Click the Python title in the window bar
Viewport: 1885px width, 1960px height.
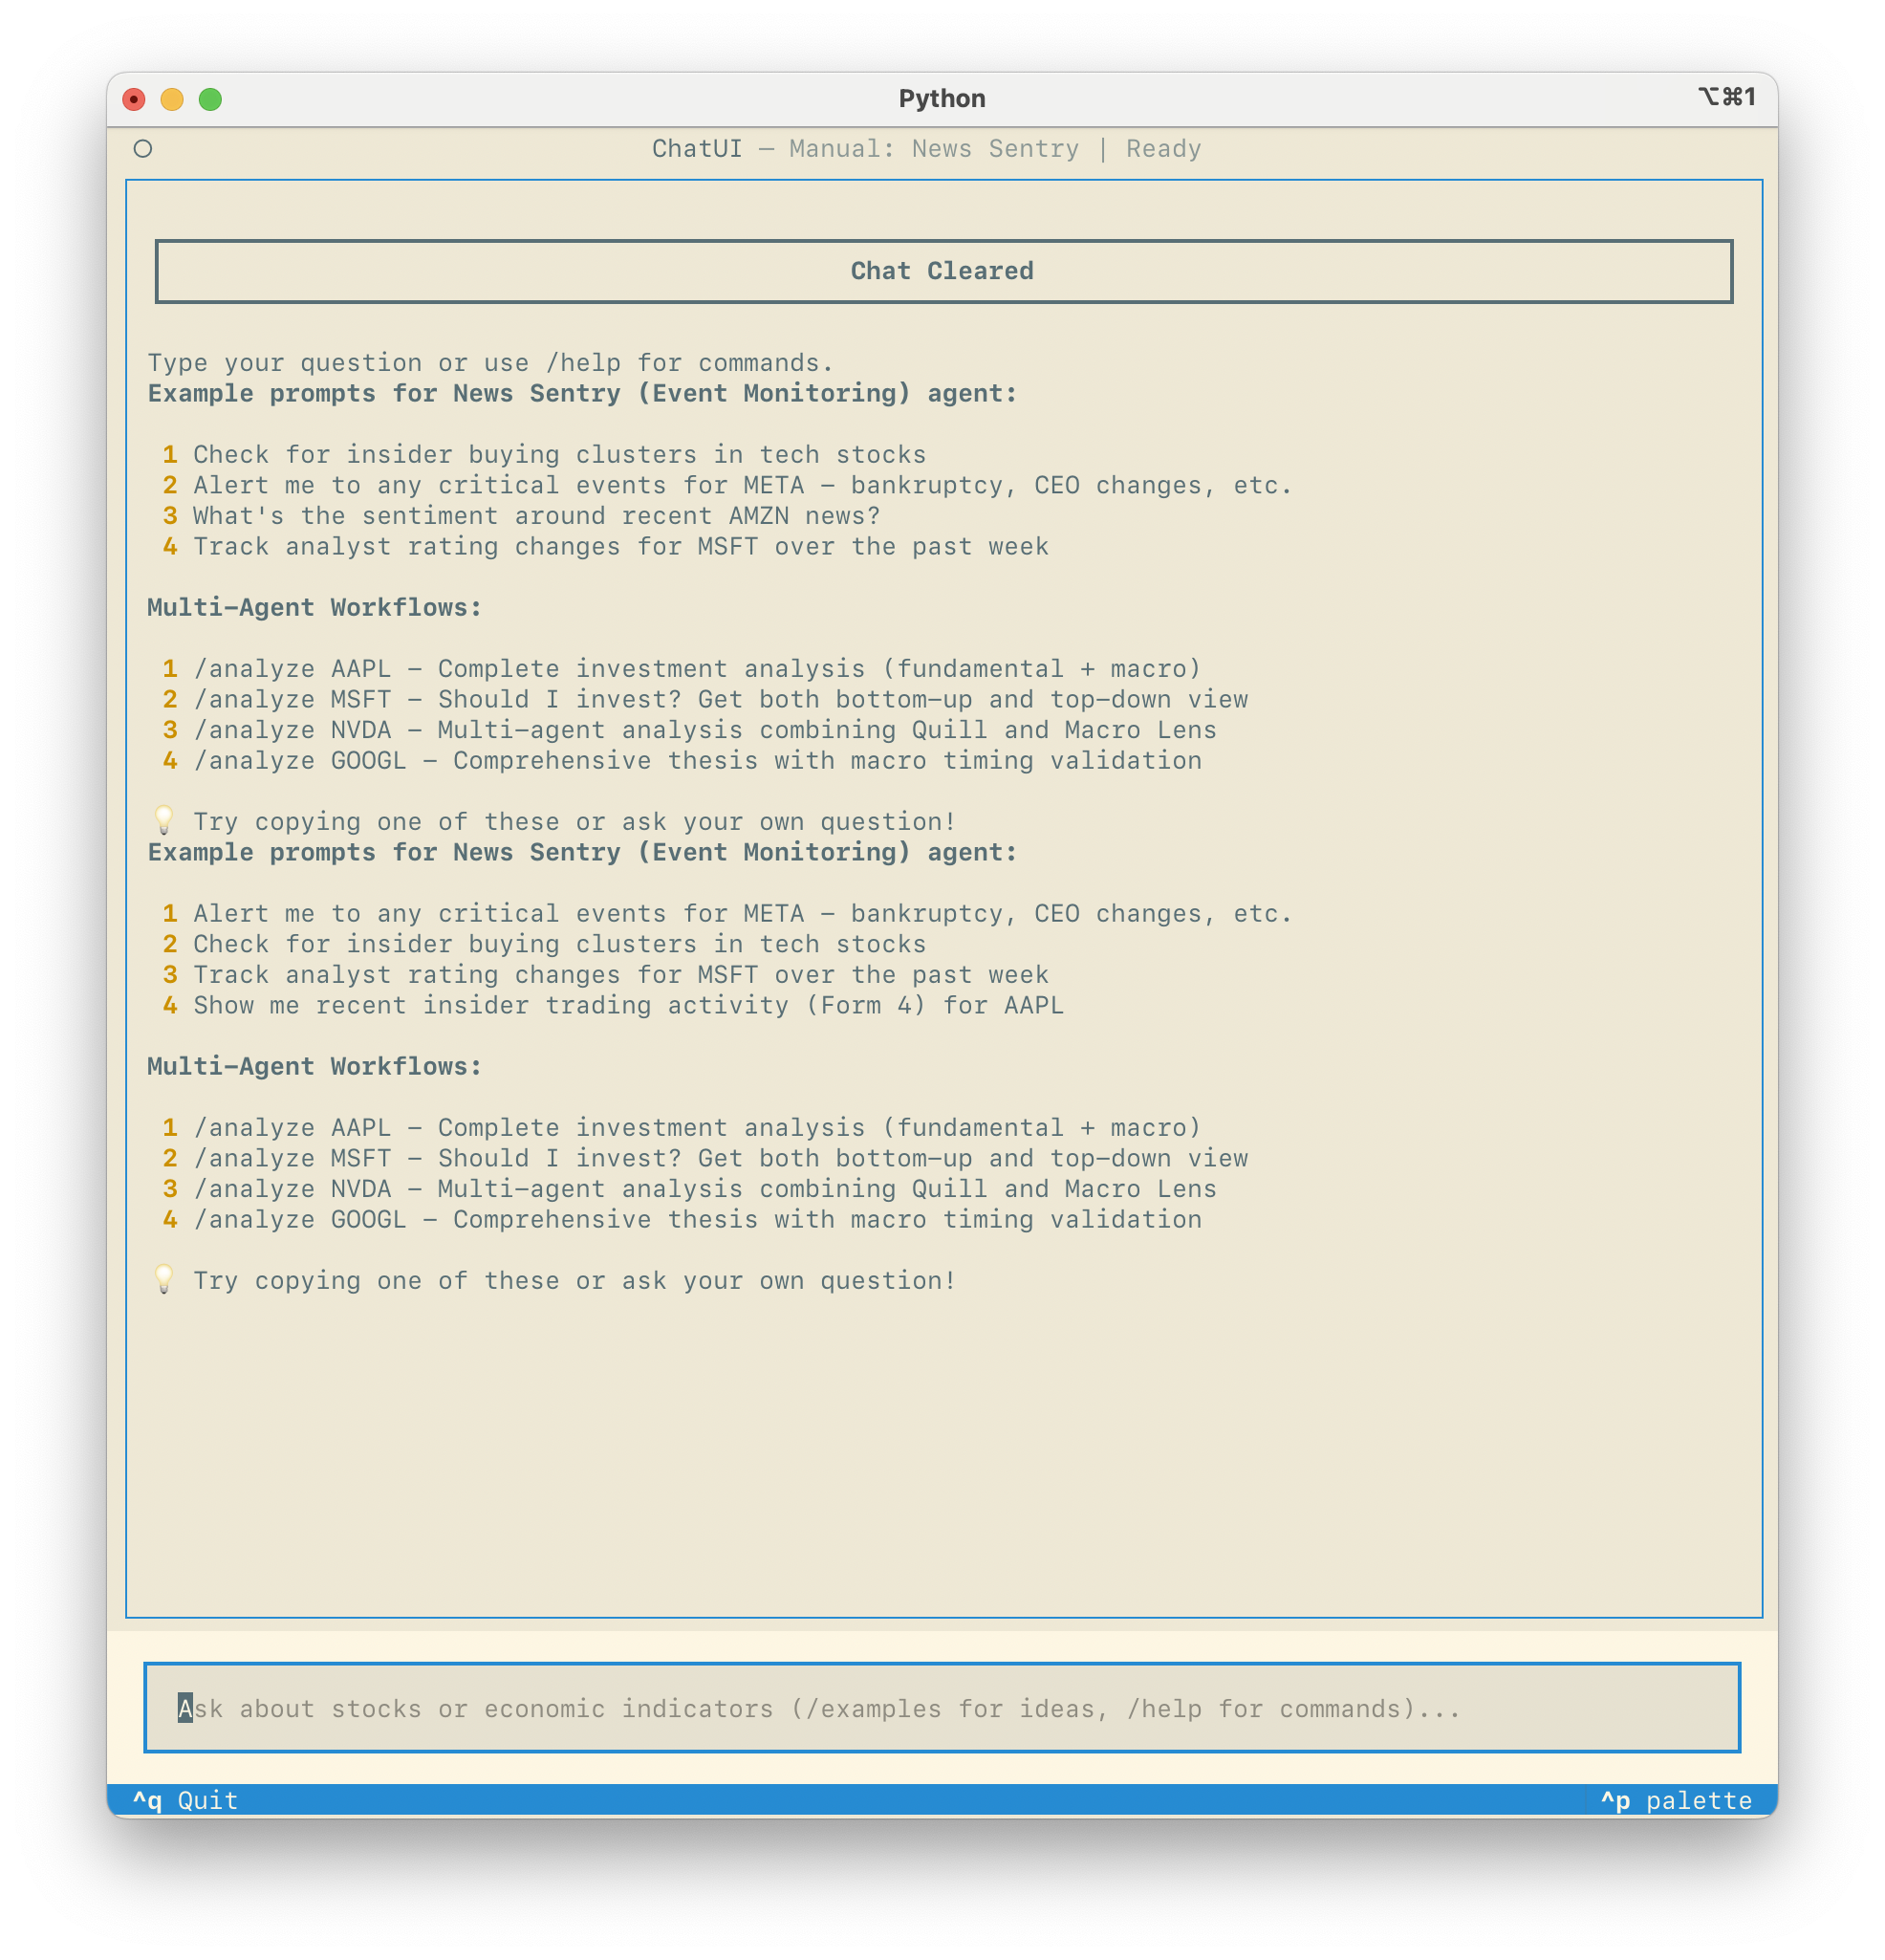[x=941, y=98]
